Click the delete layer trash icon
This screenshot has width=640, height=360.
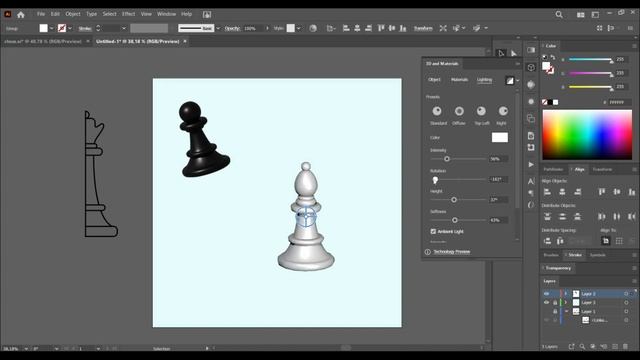625,347
